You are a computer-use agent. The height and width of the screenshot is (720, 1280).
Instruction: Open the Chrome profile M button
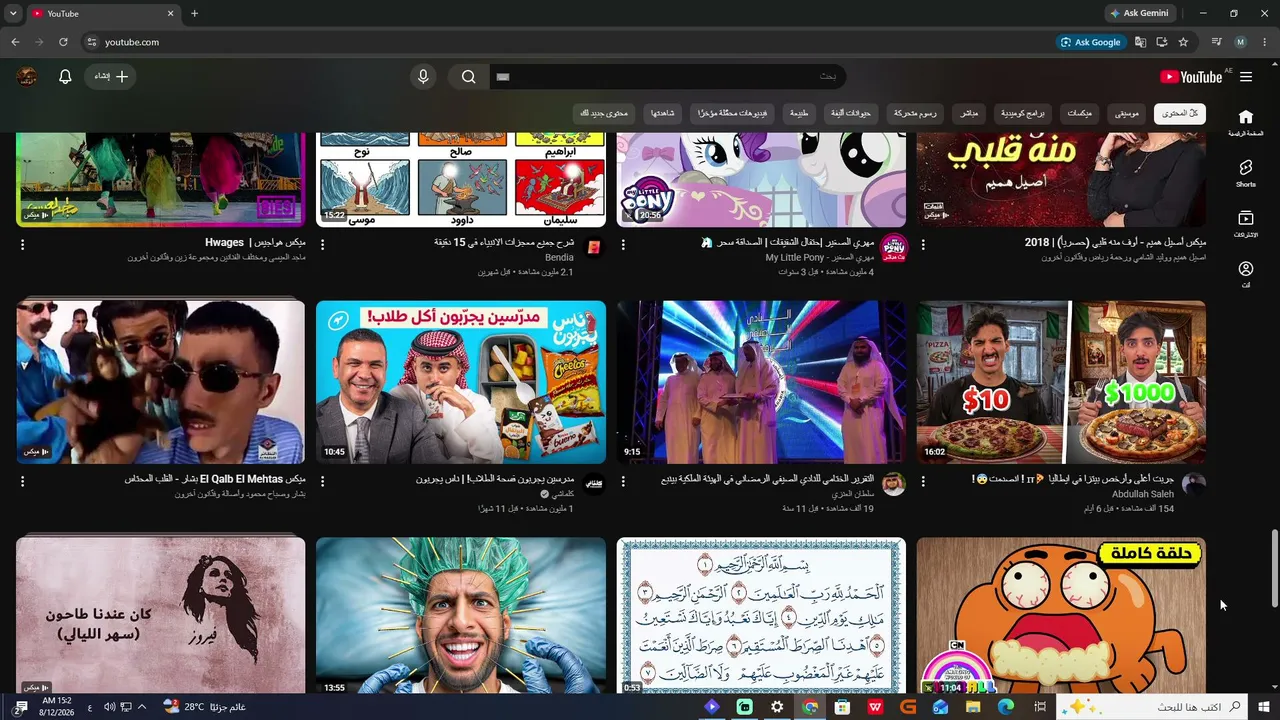(1241, 42)
